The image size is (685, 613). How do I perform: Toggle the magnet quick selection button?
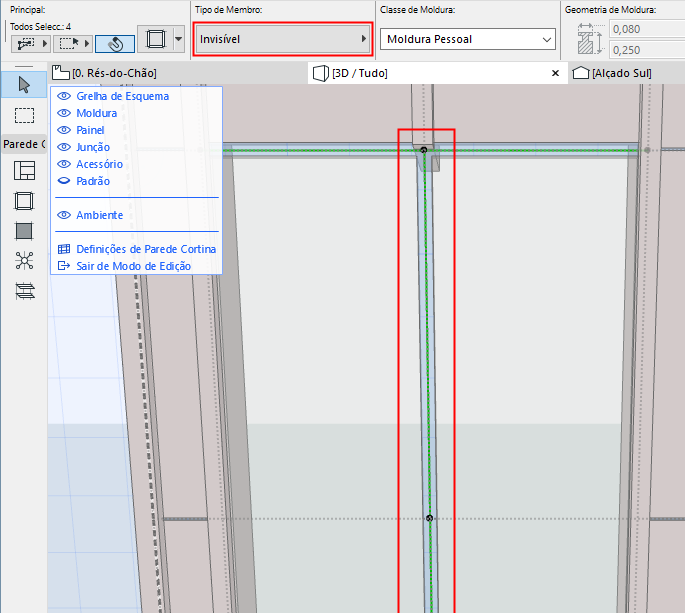115,43
